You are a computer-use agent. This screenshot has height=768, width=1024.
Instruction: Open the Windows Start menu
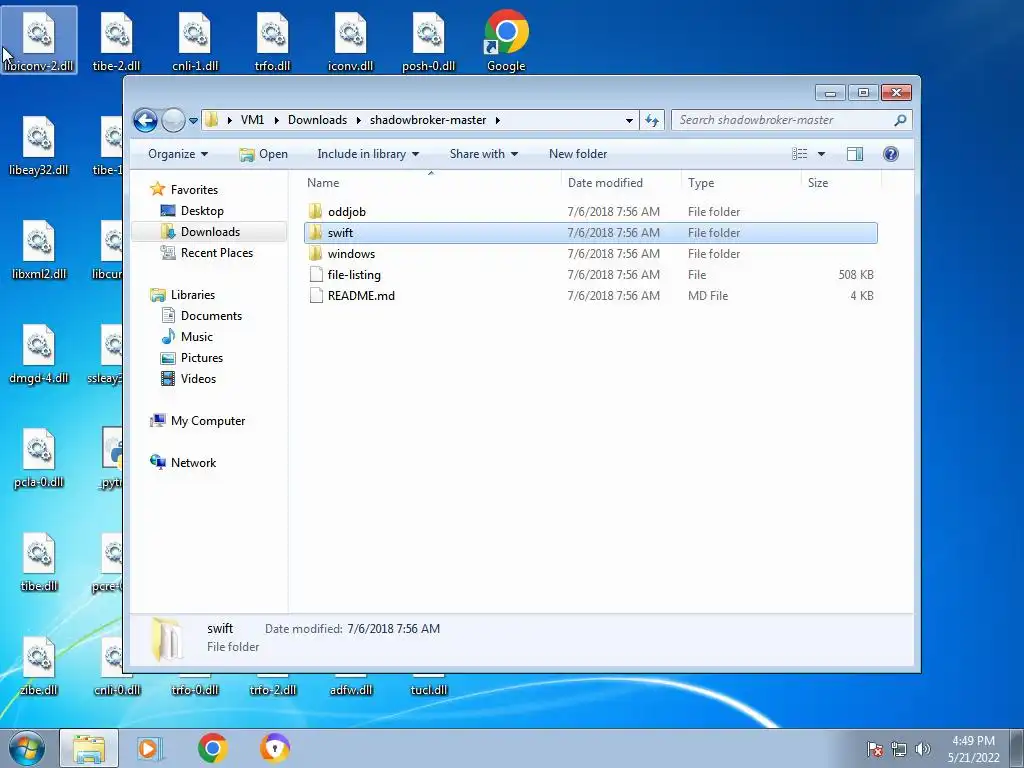tap(26, 748)
